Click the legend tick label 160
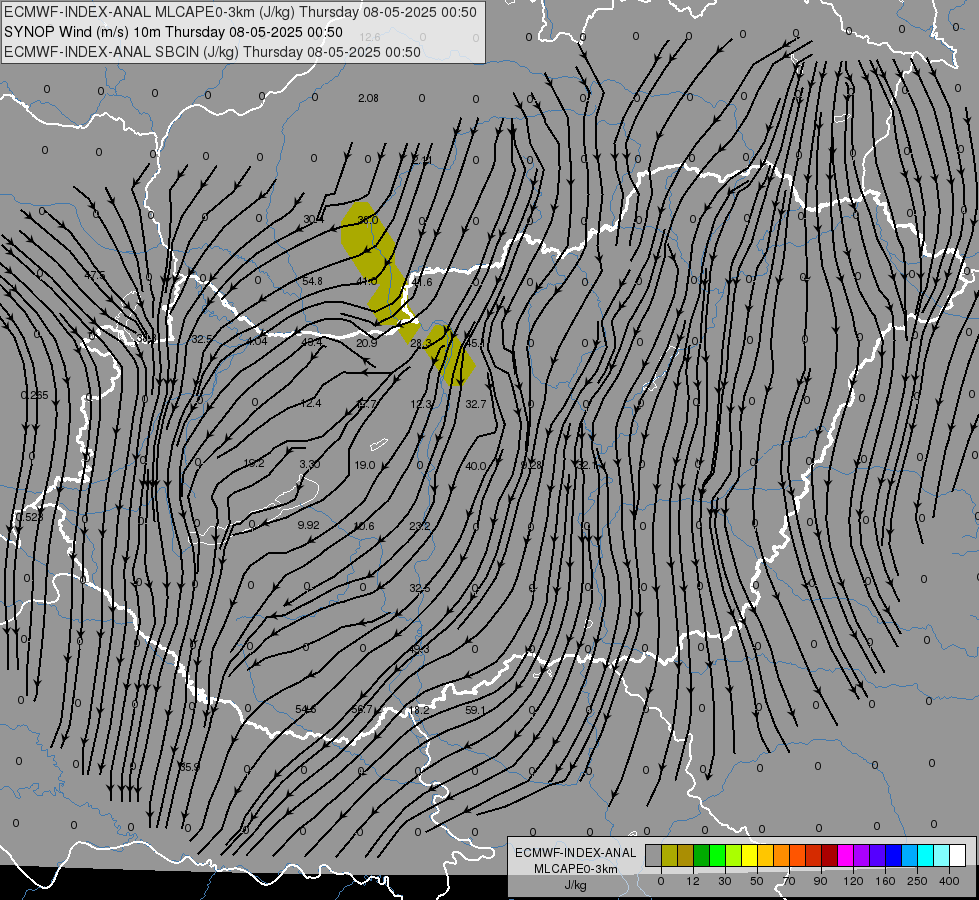Image resolution: width=979 pixels, height=900 pixels. [885, 881]
